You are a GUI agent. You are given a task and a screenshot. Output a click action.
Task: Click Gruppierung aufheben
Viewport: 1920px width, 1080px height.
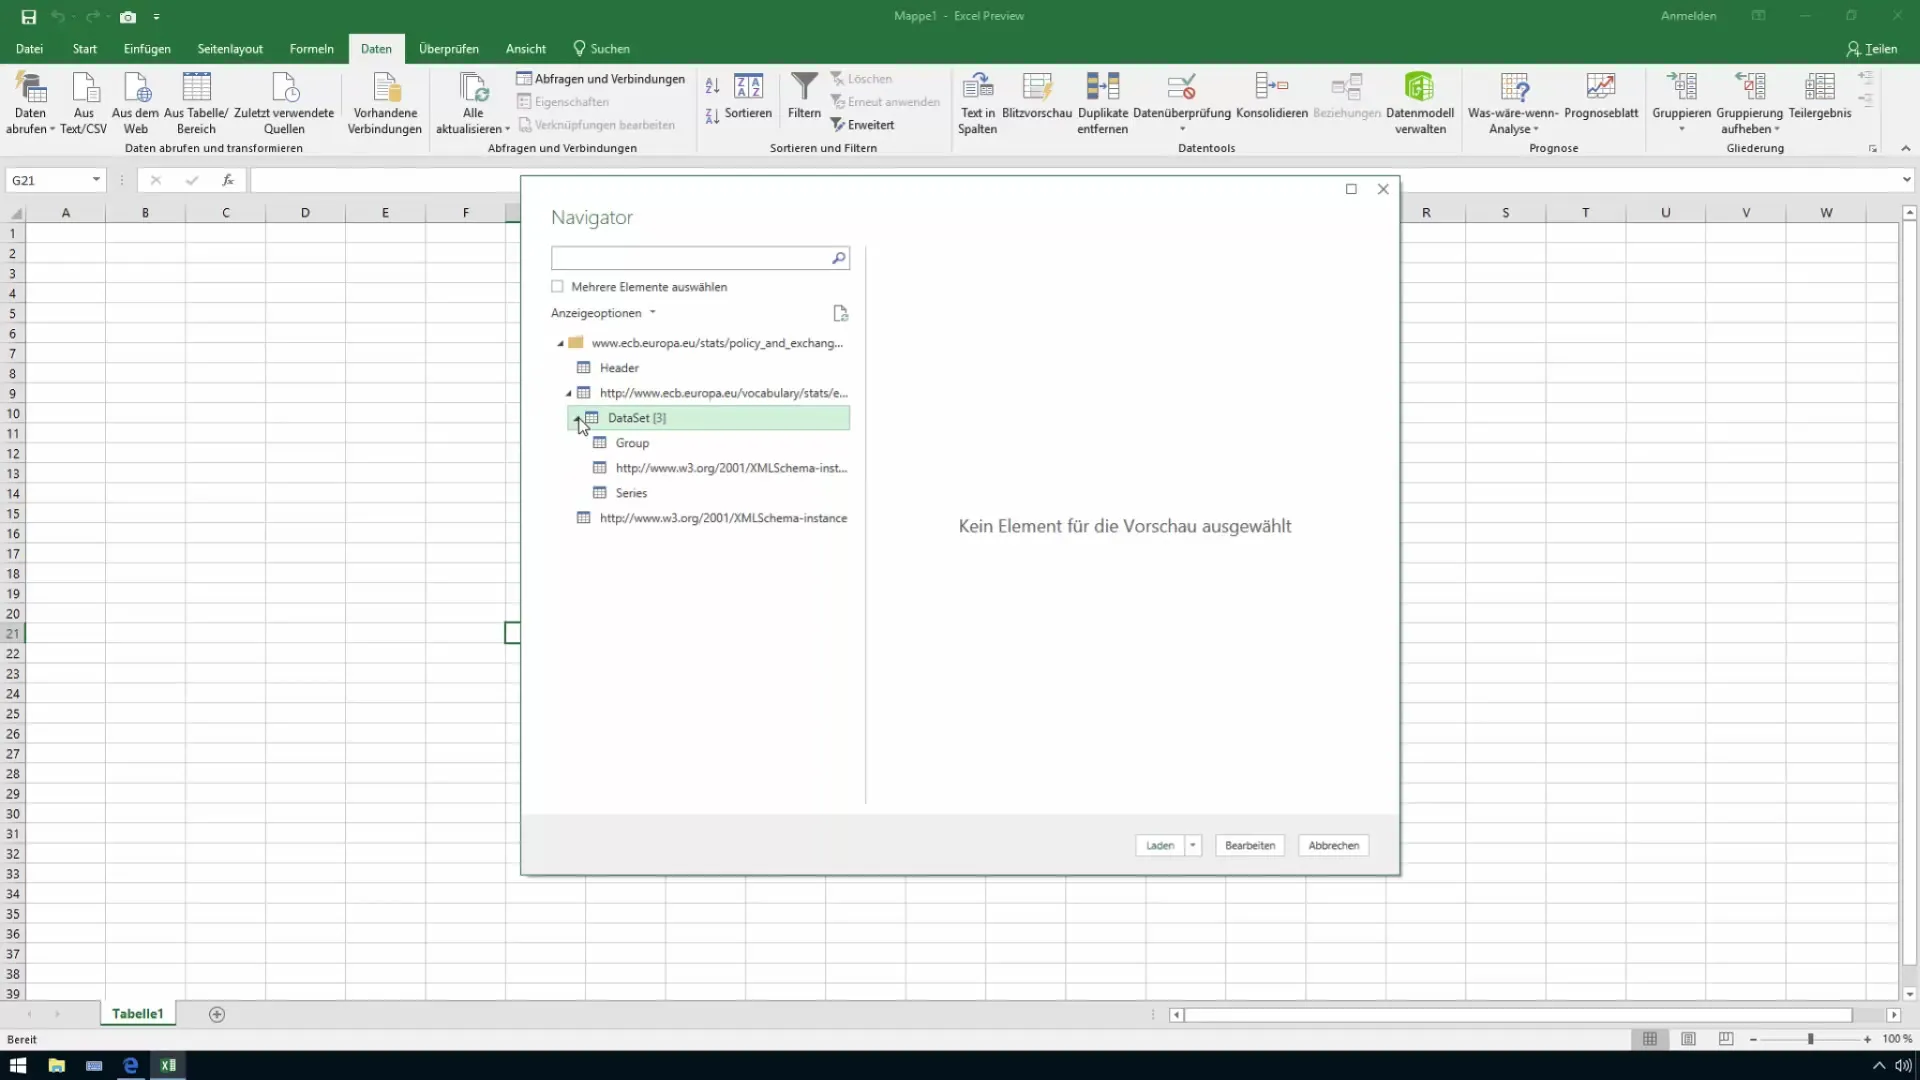[x=1750, y=103]
